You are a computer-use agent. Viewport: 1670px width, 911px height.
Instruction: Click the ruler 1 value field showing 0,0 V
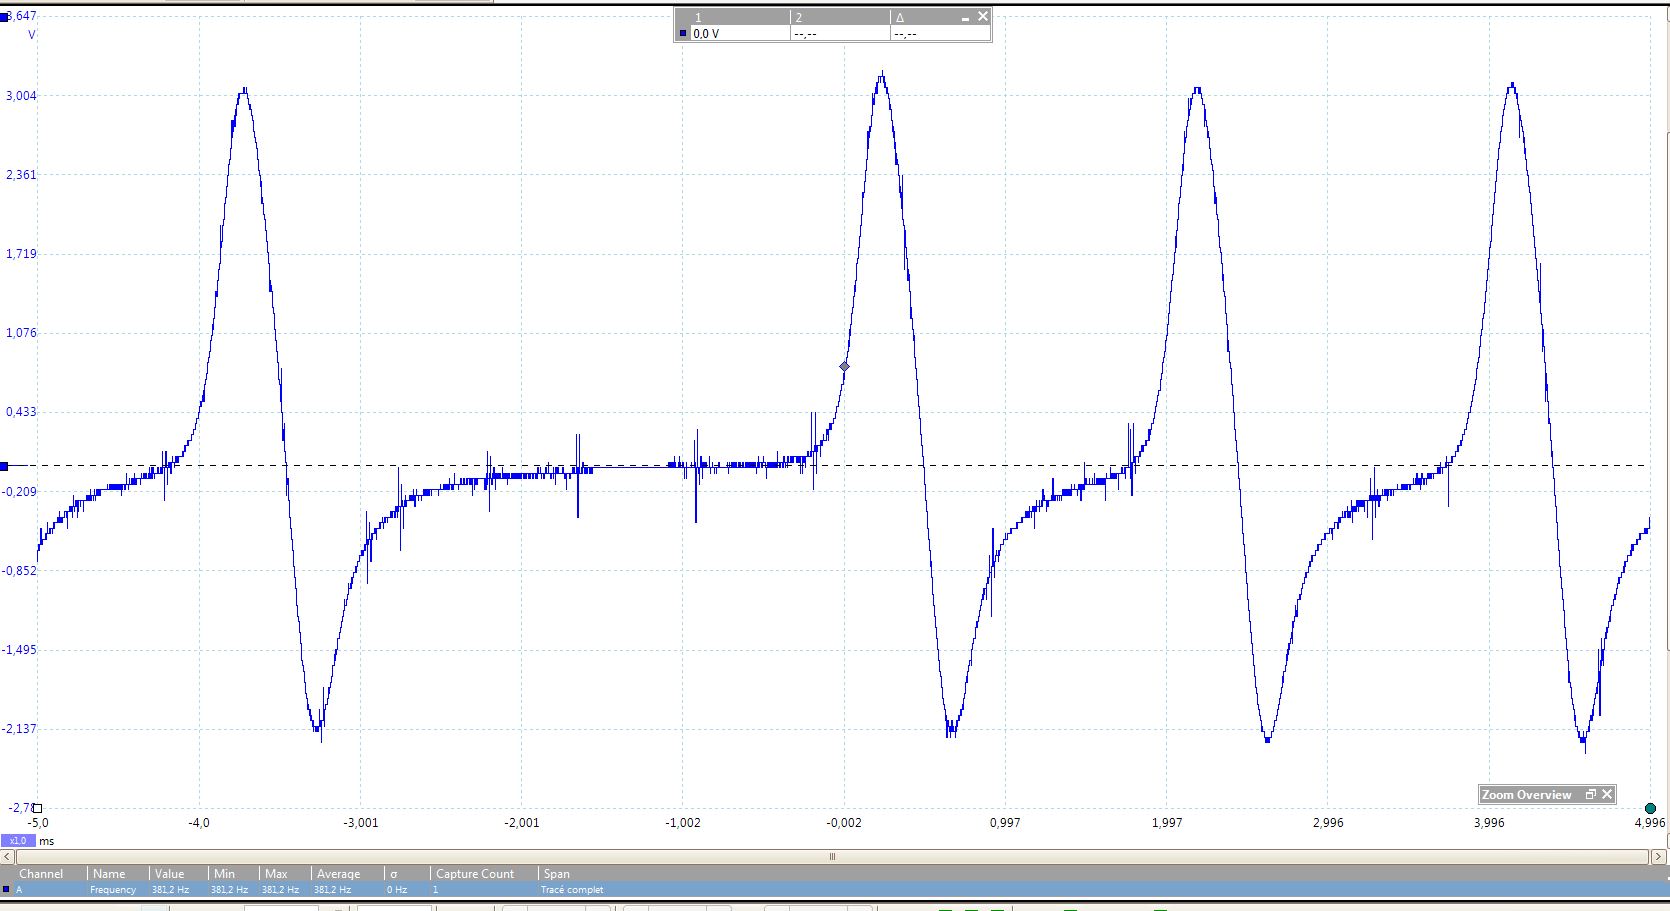pos(737,34)
